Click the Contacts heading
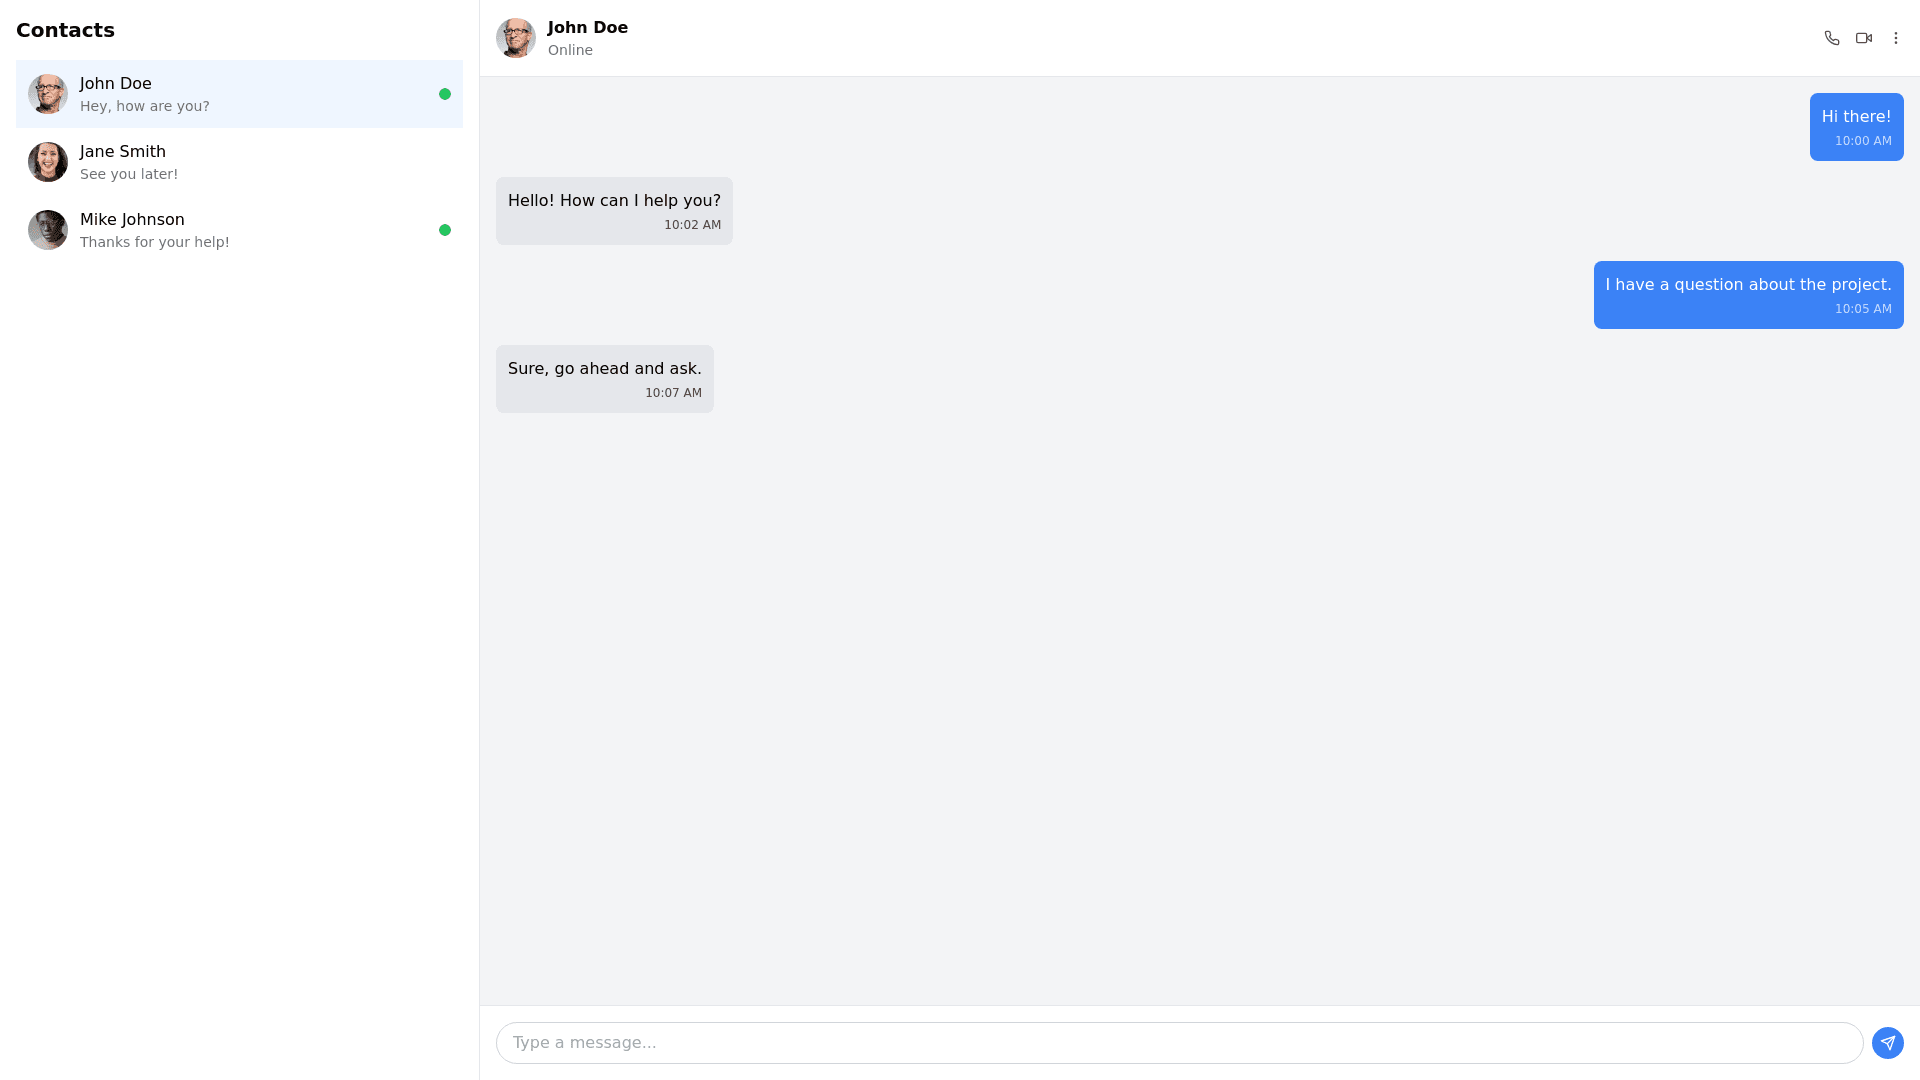 (65, 30)
